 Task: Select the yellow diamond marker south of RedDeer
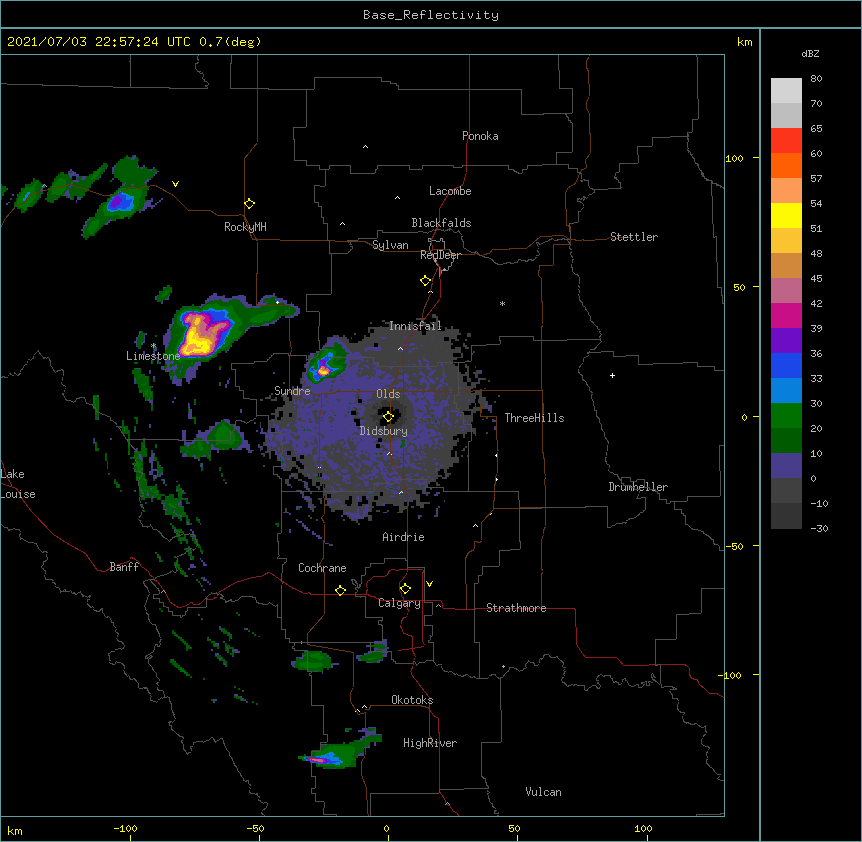click(x=426, y=281)
